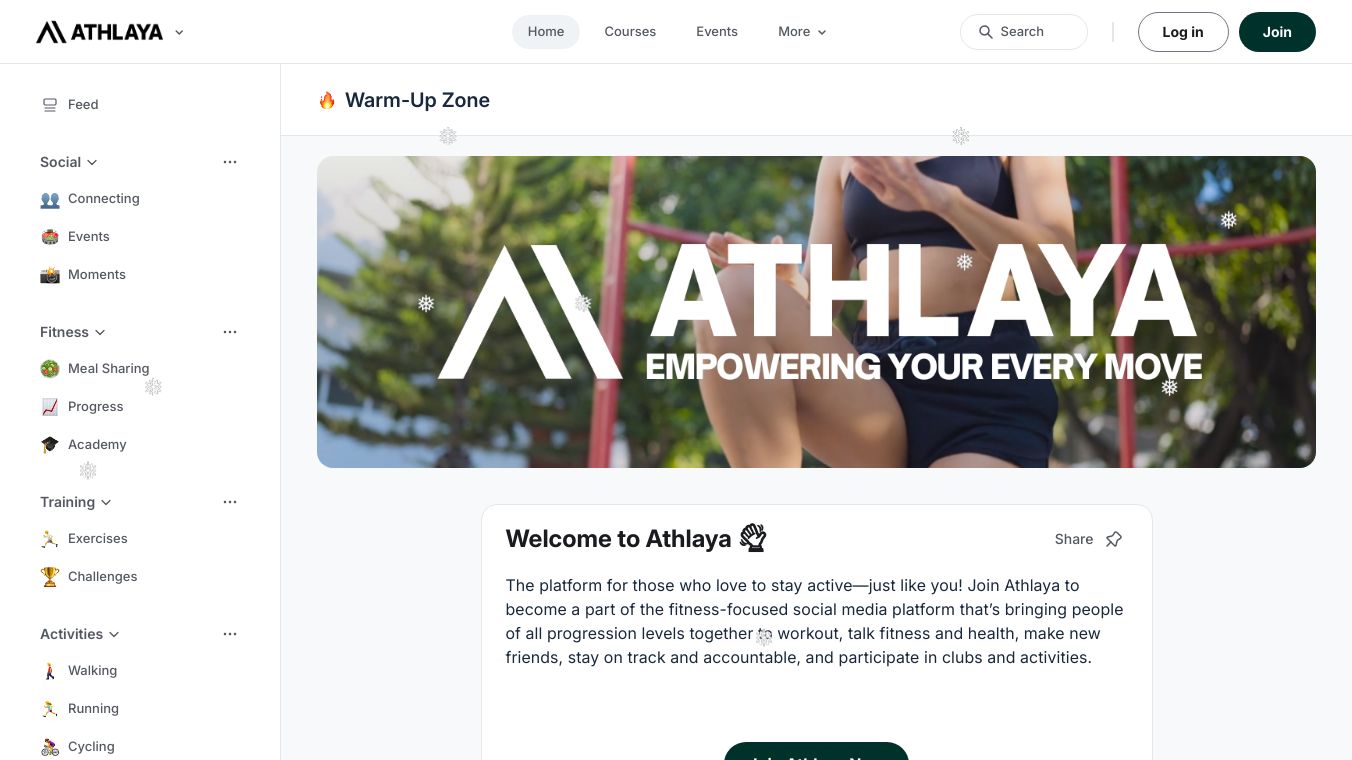The height and width of the screenshot is (760, 1352).
Task: Click the Meal Sharing salad icon
Action: (x=50, y=369)
